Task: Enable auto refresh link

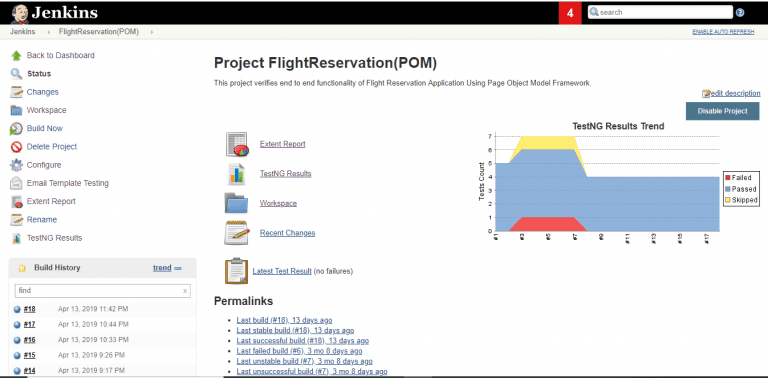Action: [722, 32]
